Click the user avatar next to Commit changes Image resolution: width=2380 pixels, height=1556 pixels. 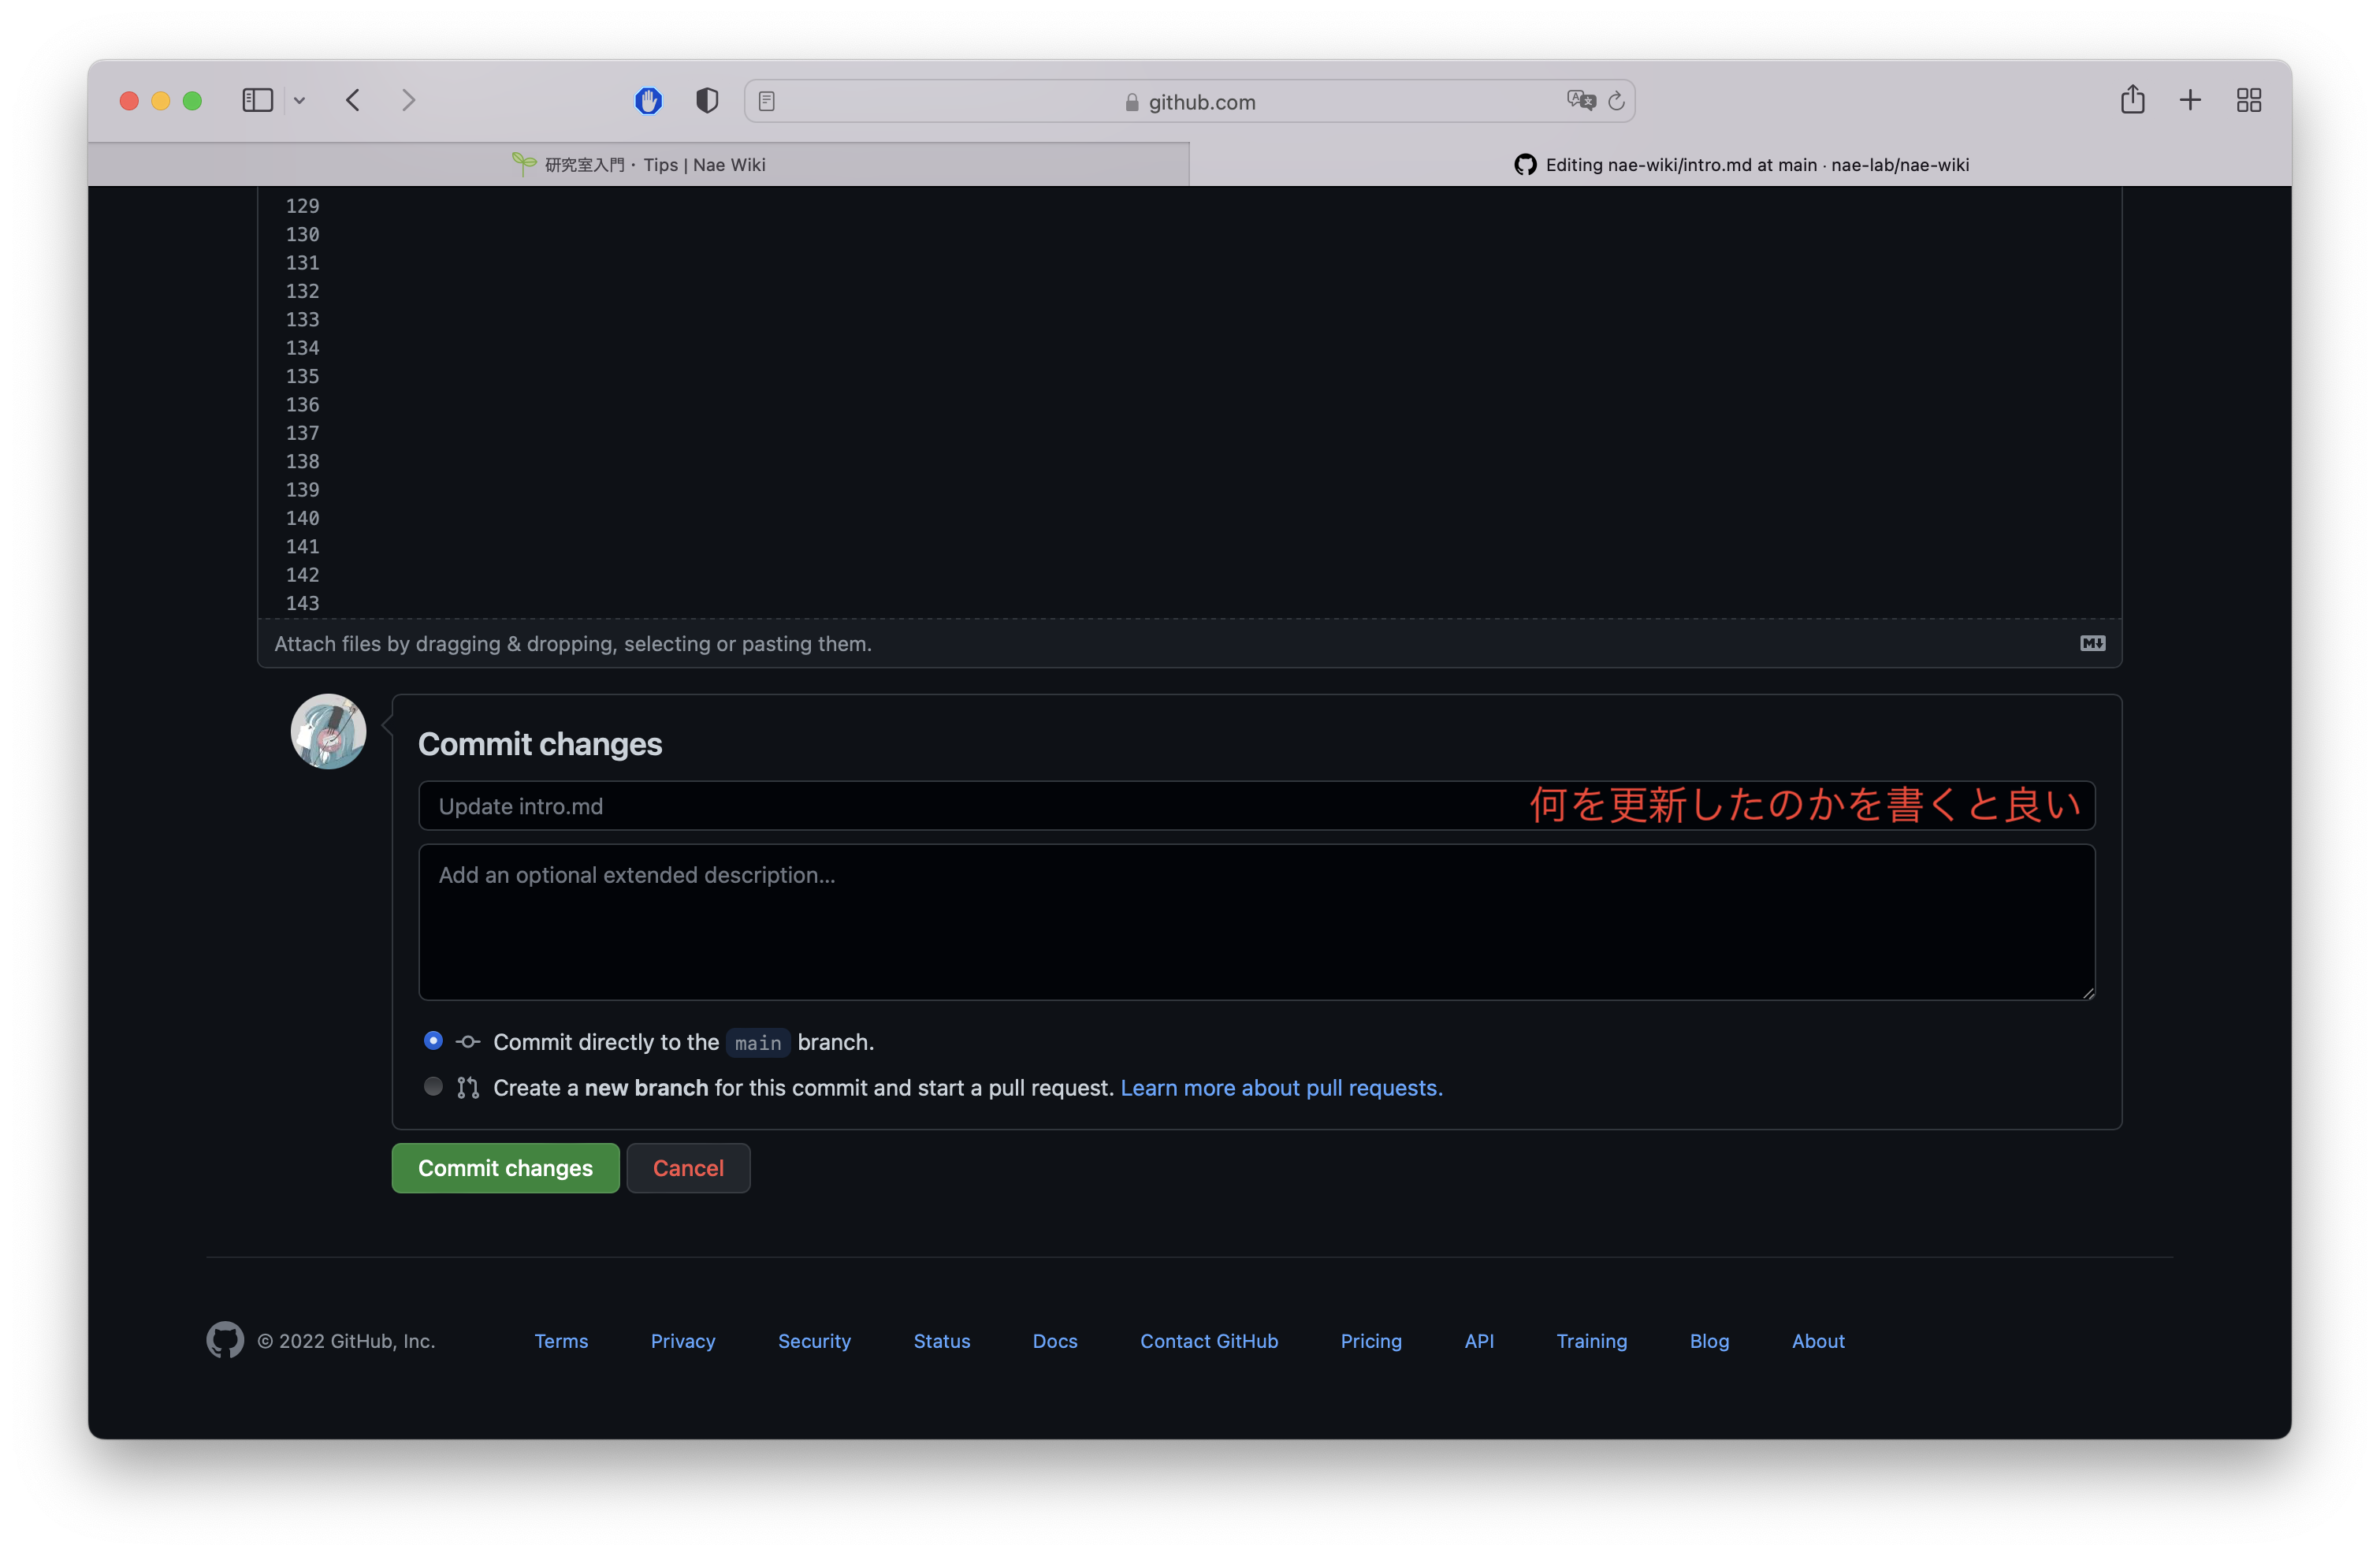coord(327,731)
